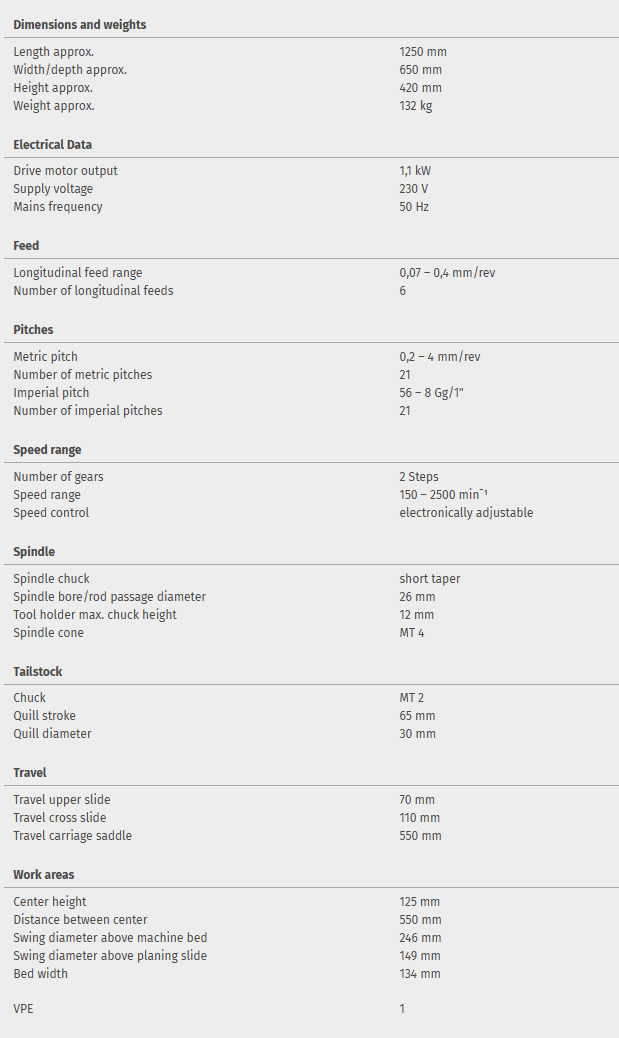Image resolution: width=619 pixels, height=1038 pixels.
Task: Click the Feed section heading
Action: [26, 246]
